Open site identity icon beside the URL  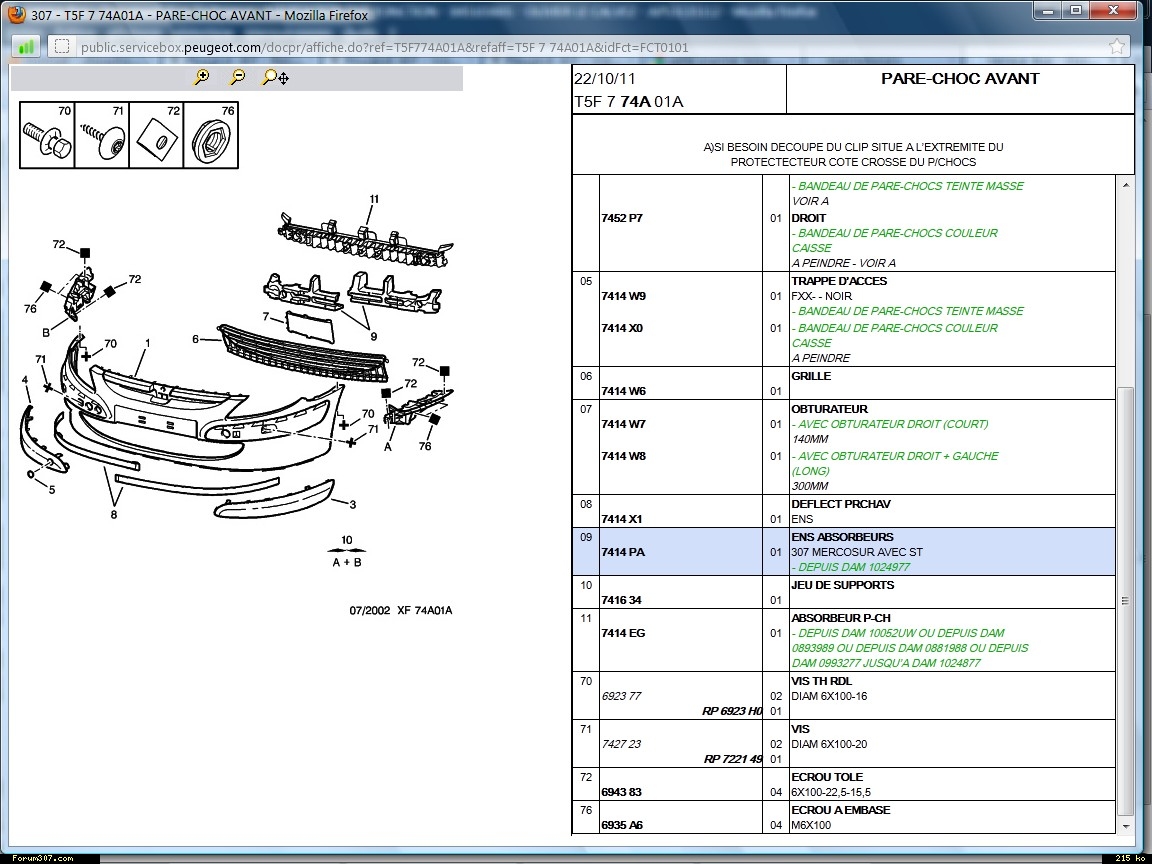point(62,47)
